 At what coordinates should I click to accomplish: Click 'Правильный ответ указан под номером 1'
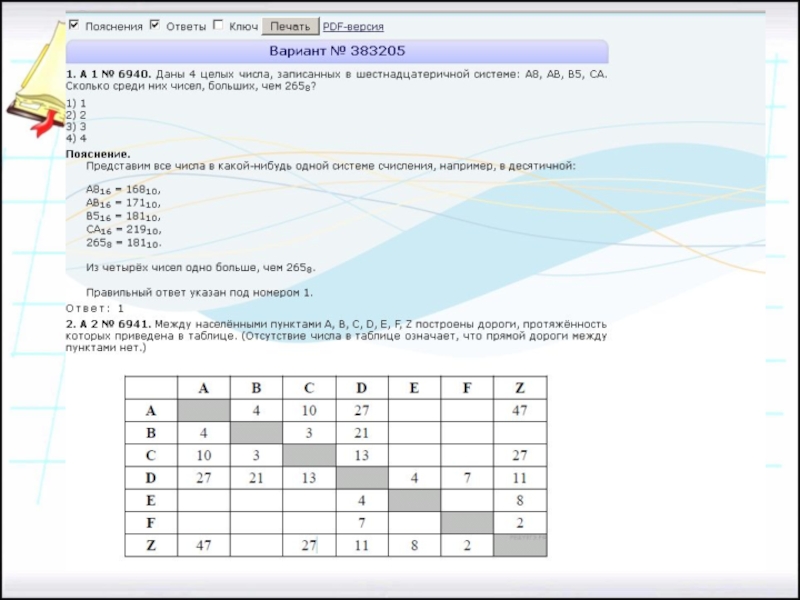pyautogui.click(x=199, y=293)
